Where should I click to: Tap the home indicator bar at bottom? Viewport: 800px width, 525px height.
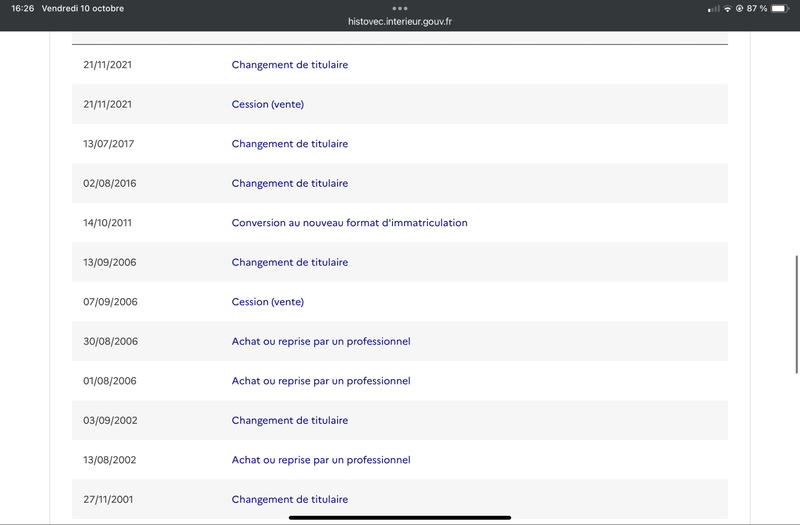click(x=400, y=517)
